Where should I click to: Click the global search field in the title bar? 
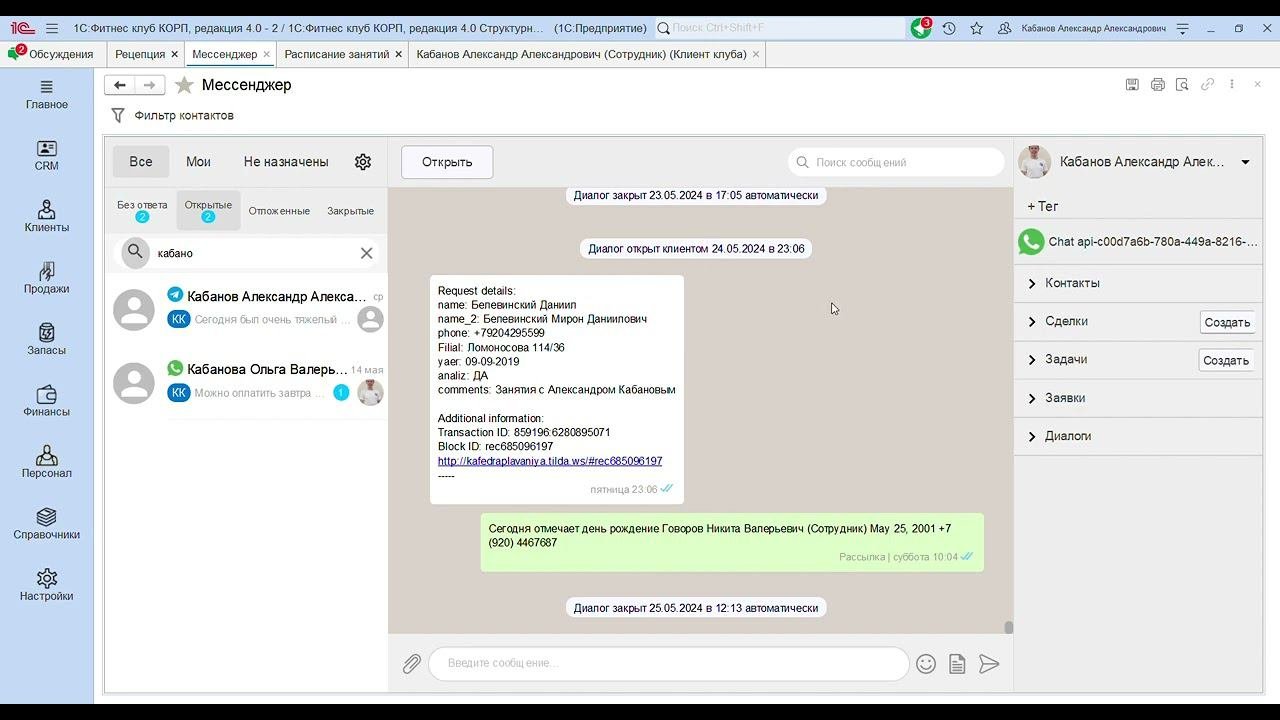tap(779, 28)
